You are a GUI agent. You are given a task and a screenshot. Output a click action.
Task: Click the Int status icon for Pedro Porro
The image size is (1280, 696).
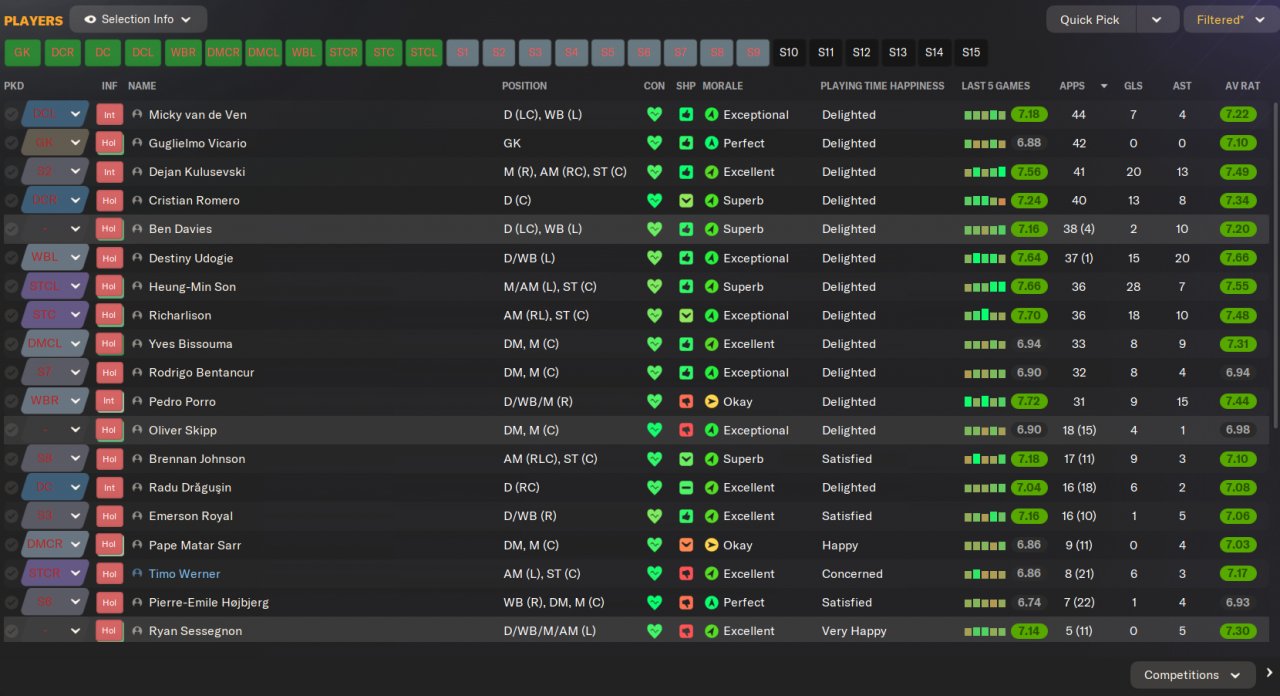click(x=110, y=402)
